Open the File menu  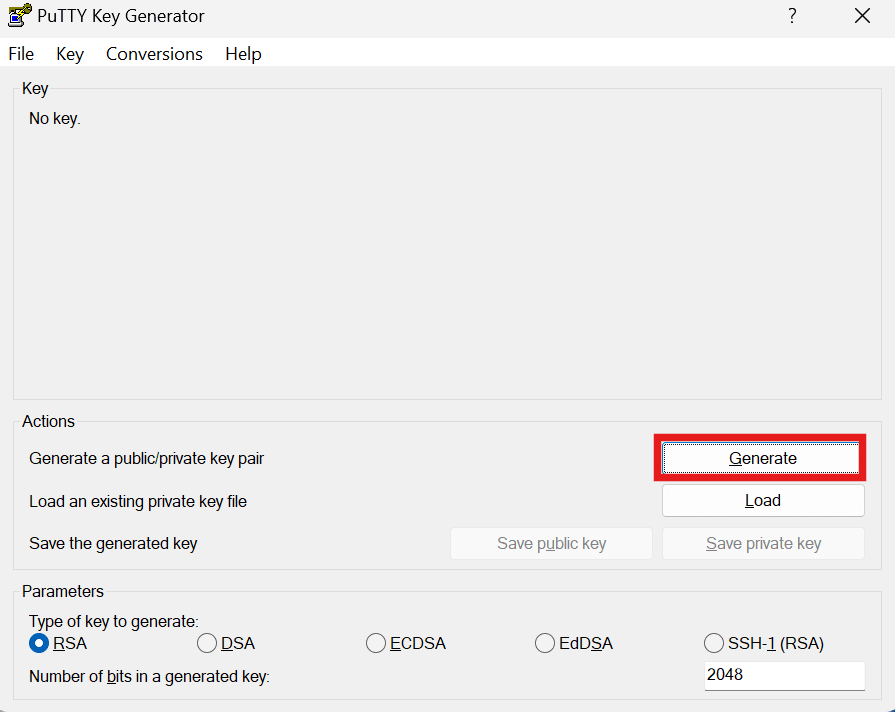pos(21,54)
